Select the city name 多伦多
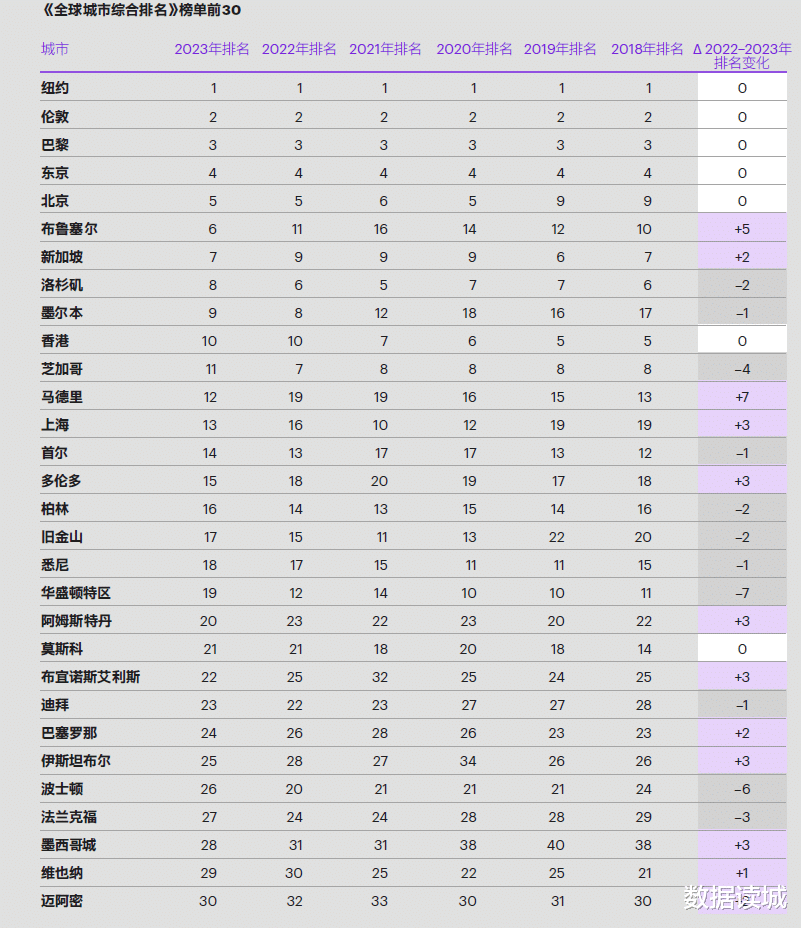 tap(62, 481)
